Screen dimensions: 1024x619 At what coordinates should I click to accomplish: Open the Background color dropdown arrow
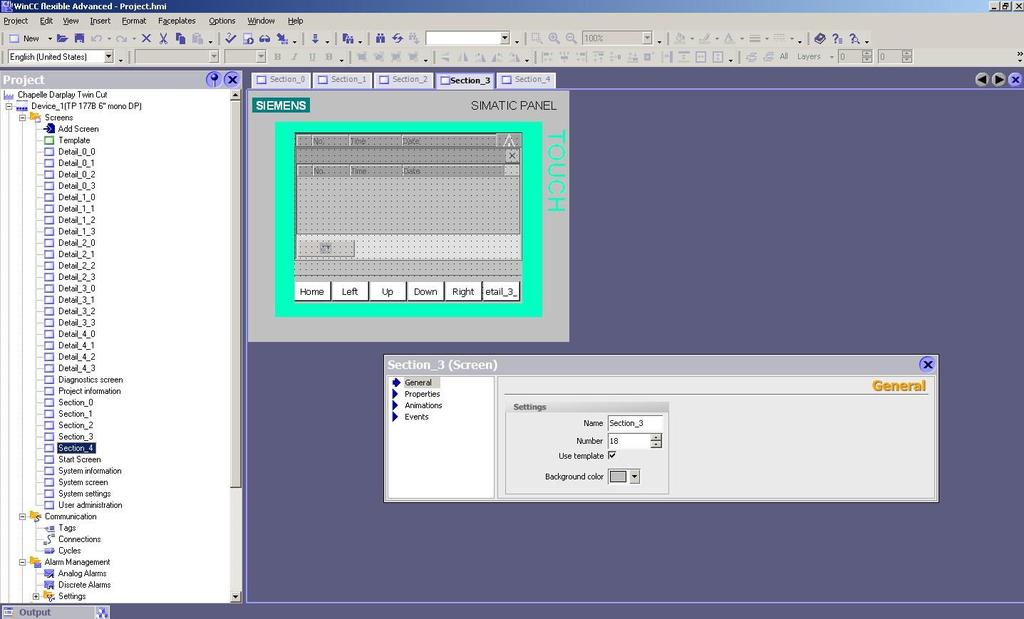tap(634, 477)
